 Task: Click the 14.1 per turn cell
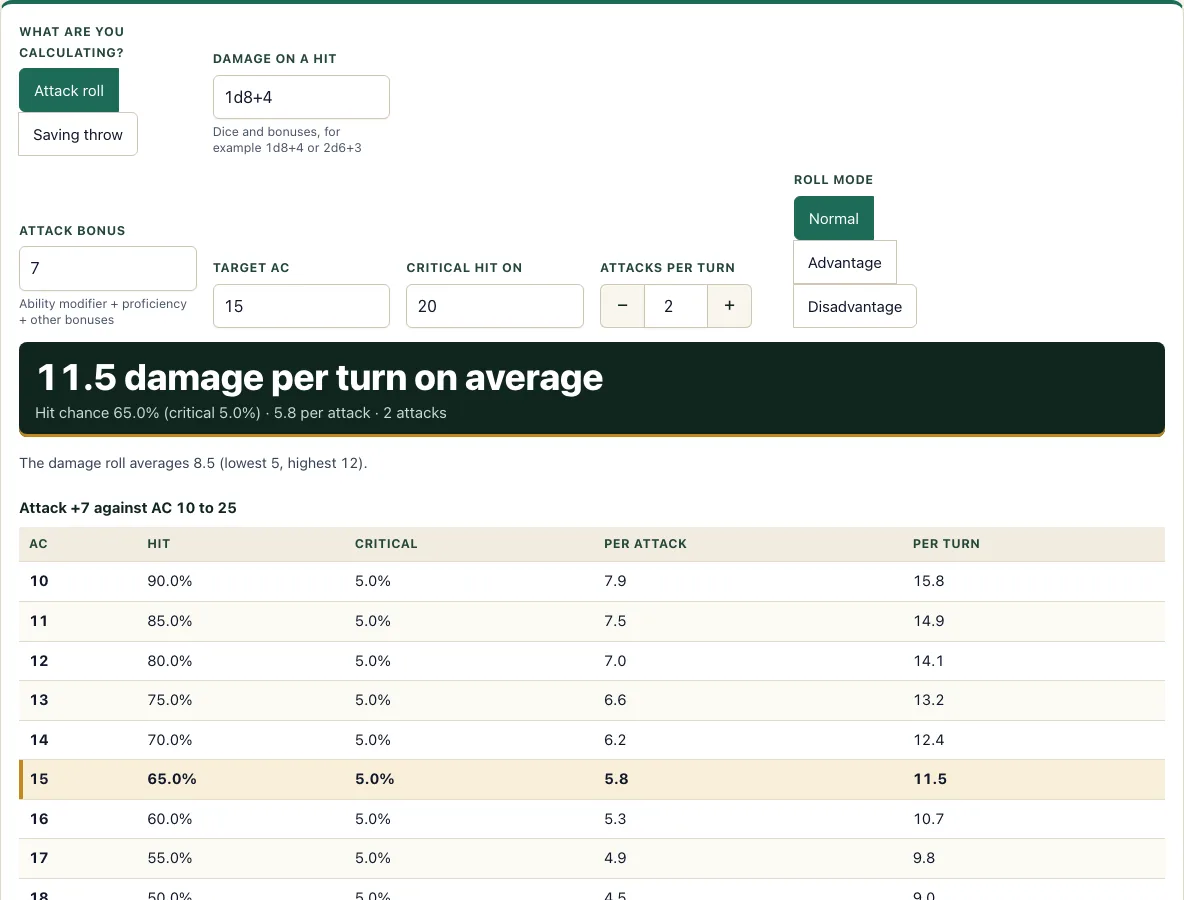(x=929, y=661)
